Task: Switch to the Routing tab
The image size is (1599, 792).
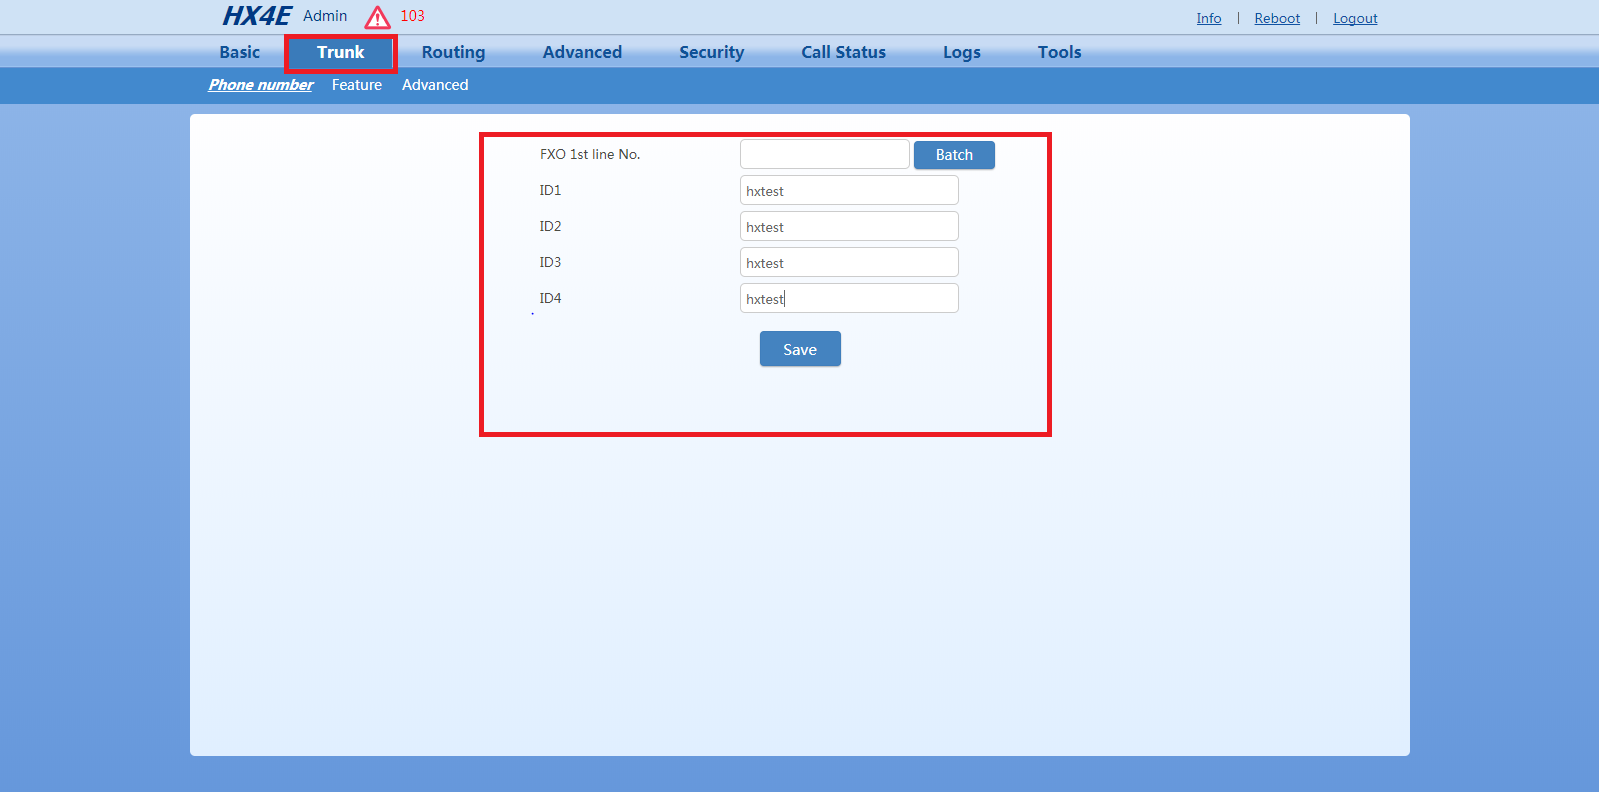Action: 453,52
